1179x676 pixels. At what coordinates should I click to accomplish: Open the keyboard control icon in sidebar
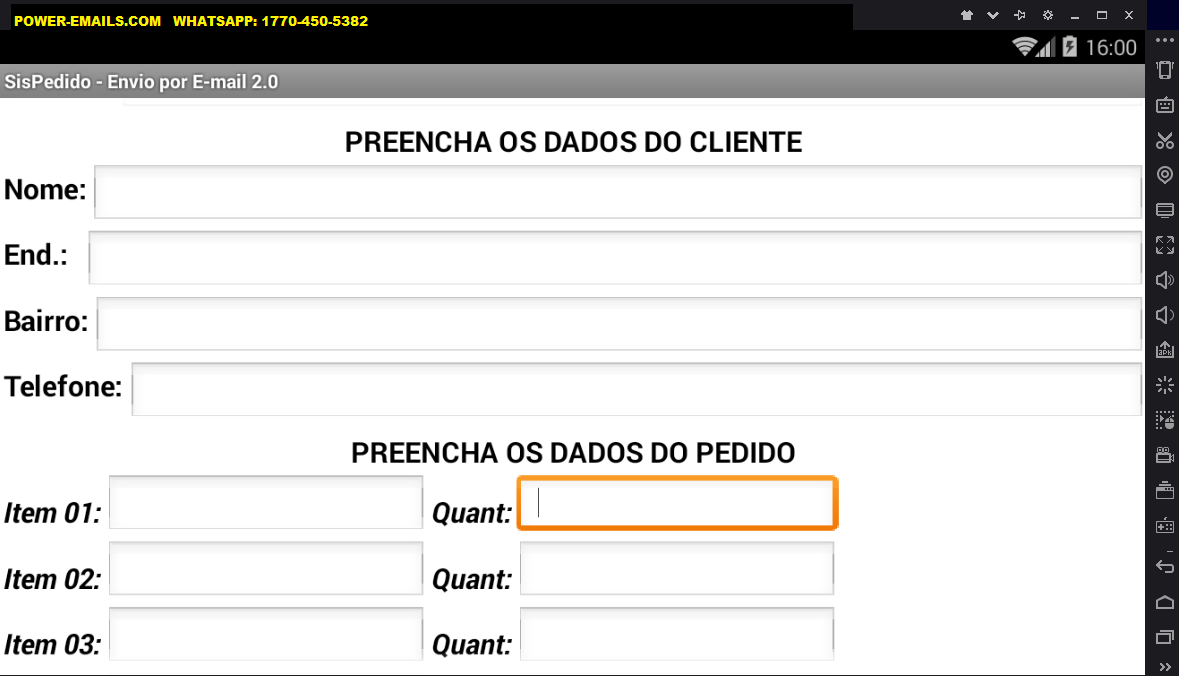click(1165, 105)
